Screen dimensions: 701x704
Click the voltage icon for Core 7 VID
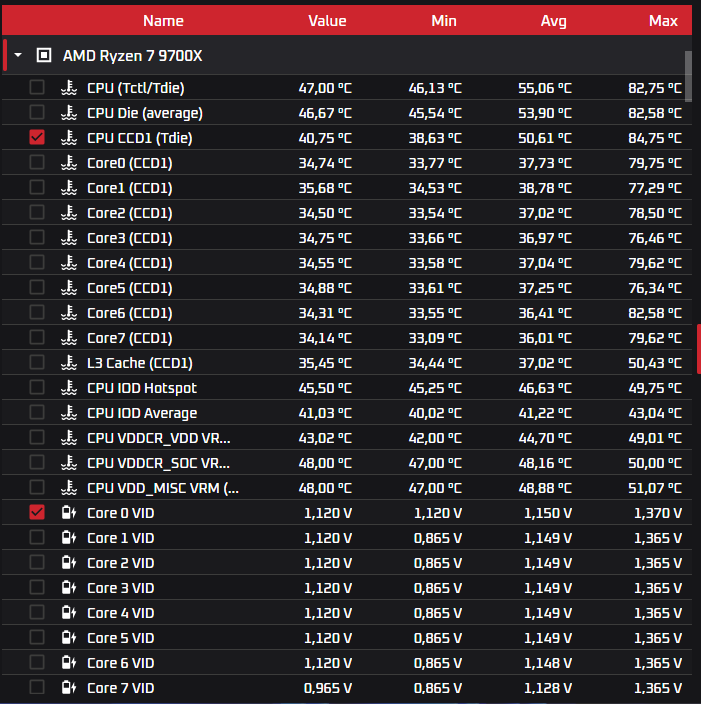pos(69,688)
